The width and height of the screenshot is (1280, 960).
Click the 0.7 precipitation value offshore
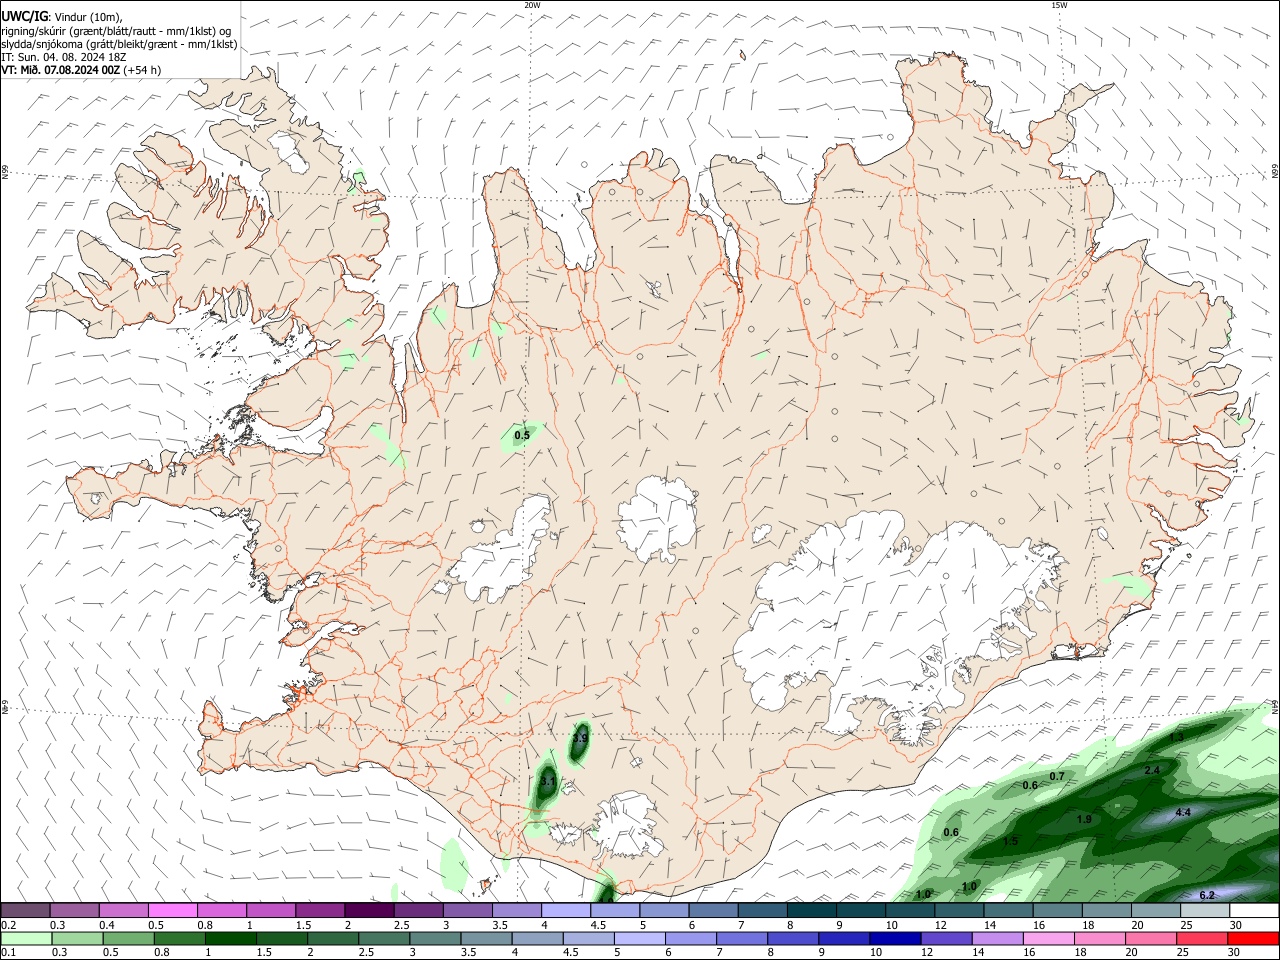coord(1057,776)
